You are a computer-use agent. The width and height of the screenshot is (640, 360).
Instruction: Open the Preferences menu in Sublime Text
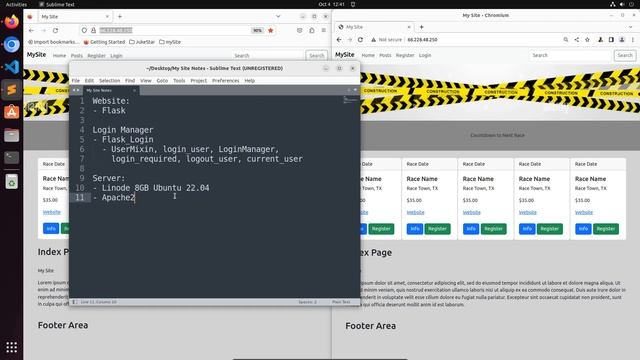point(225,81)
